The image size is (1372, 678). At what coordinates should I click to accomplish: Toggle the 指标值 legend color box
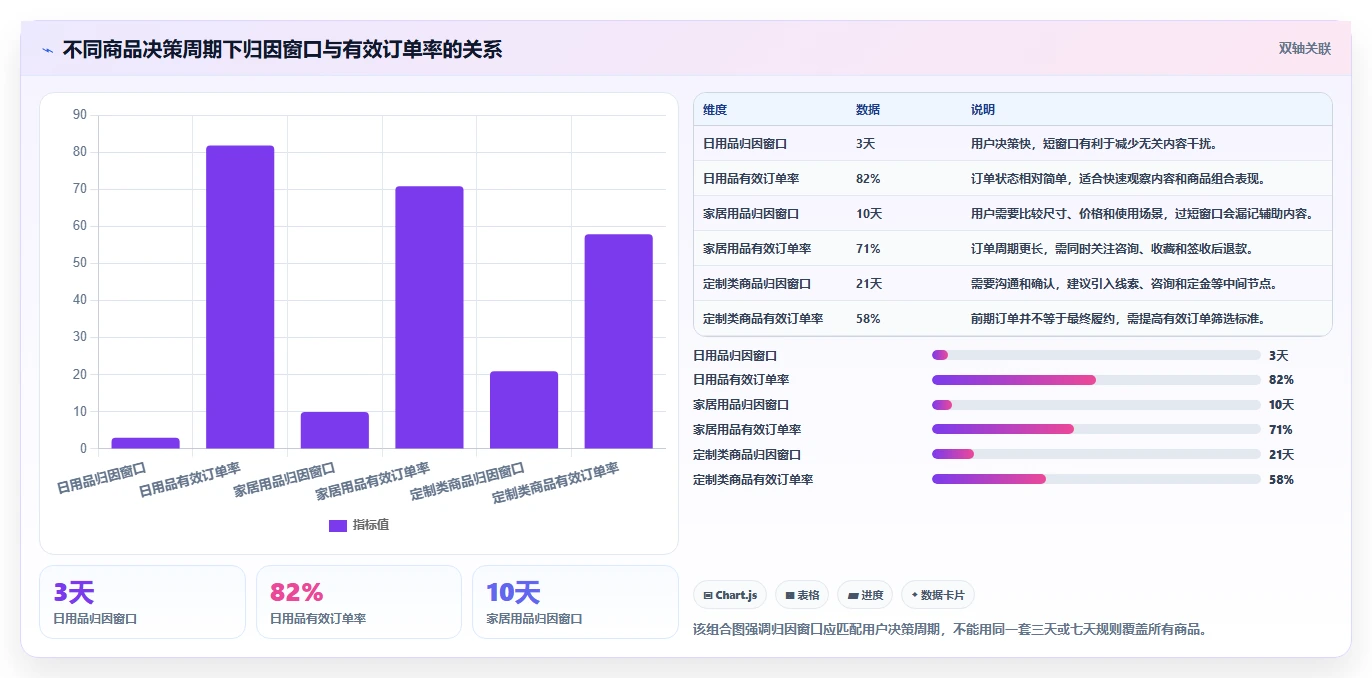coord(338,525)
